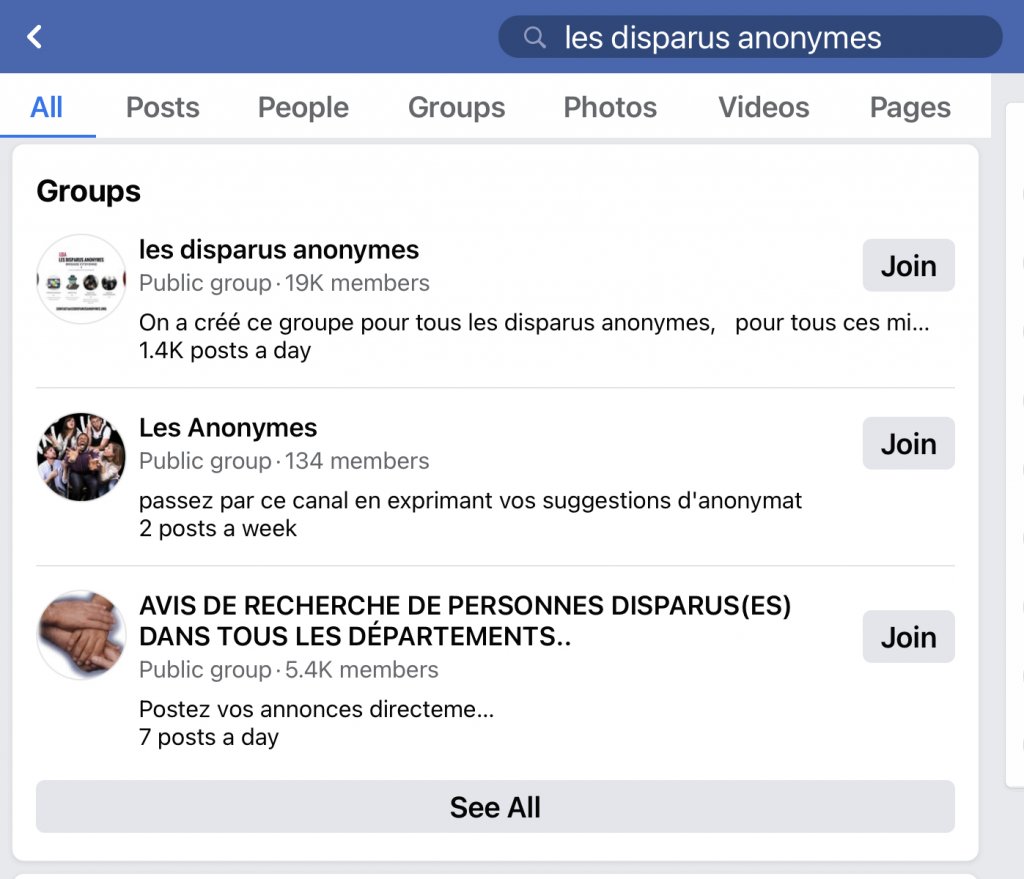Join the les disparus anonymes group
This screenshot has width=1024, height=879.
tap(908, 266)
